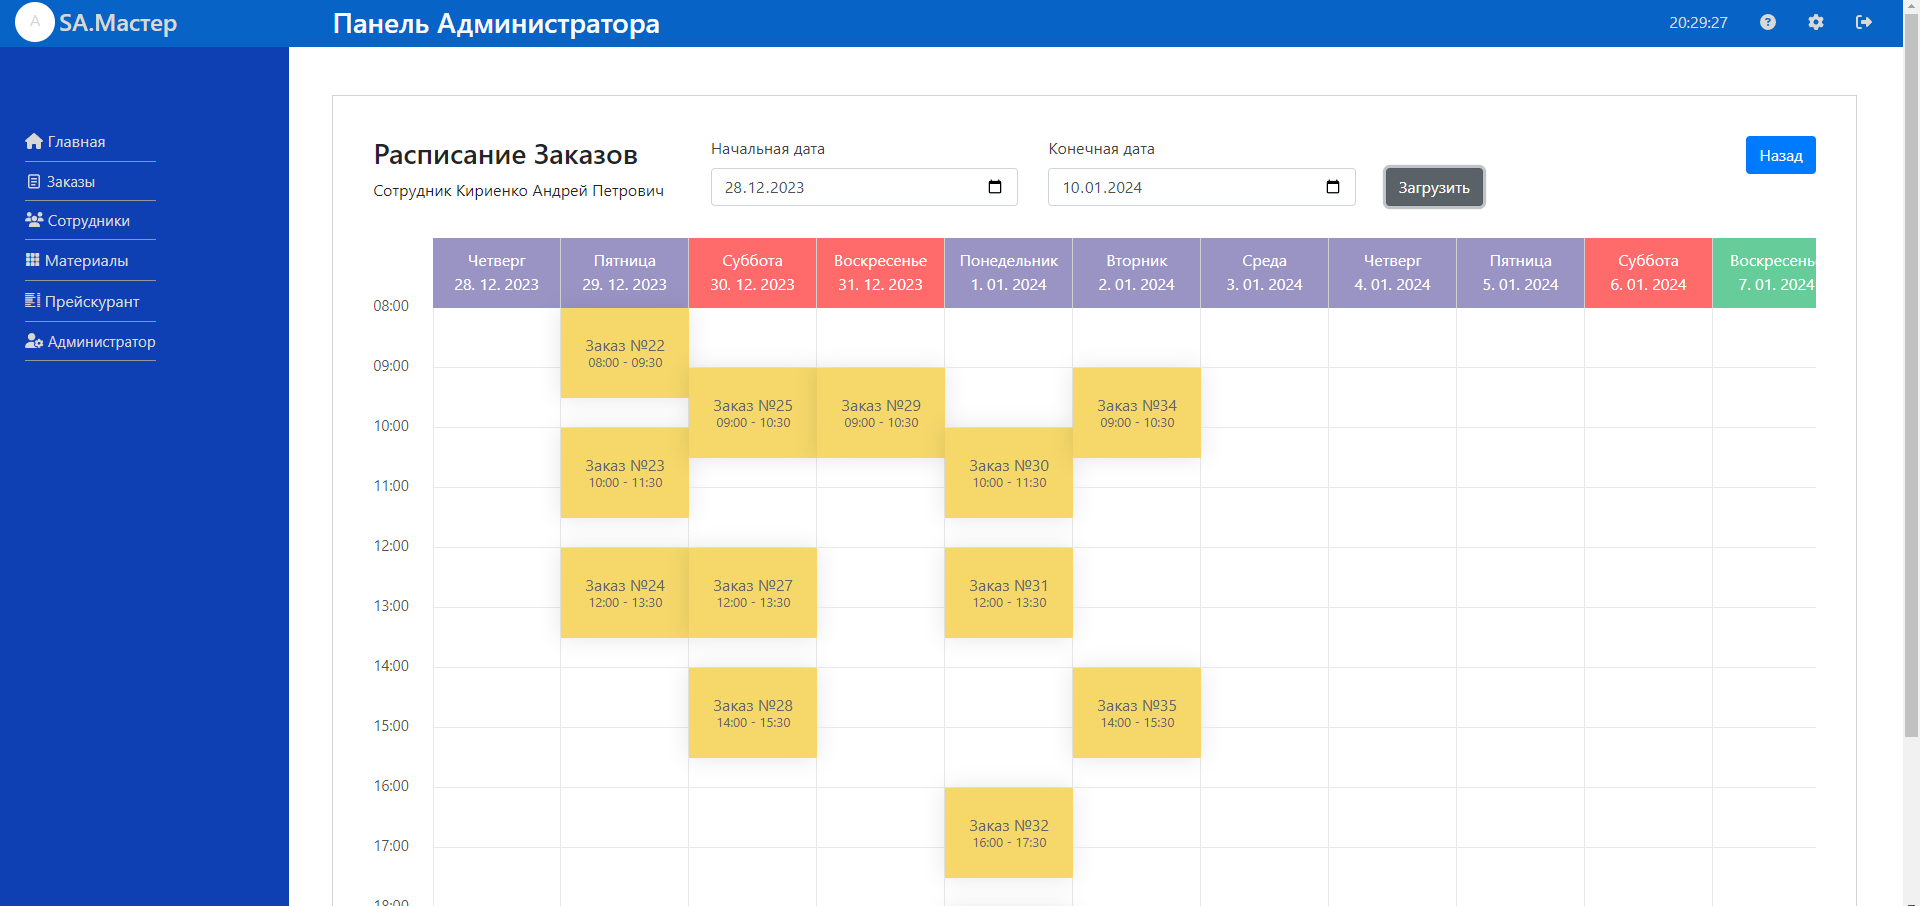The height and width of the screenshot is (906, 1920).
Task: Open settings via the gear icon
Action: 1815,22
